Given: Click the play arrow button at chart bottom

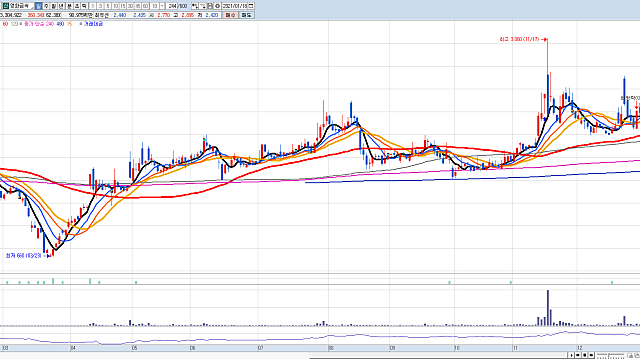Looking at the screenshot, I should 571,355.
